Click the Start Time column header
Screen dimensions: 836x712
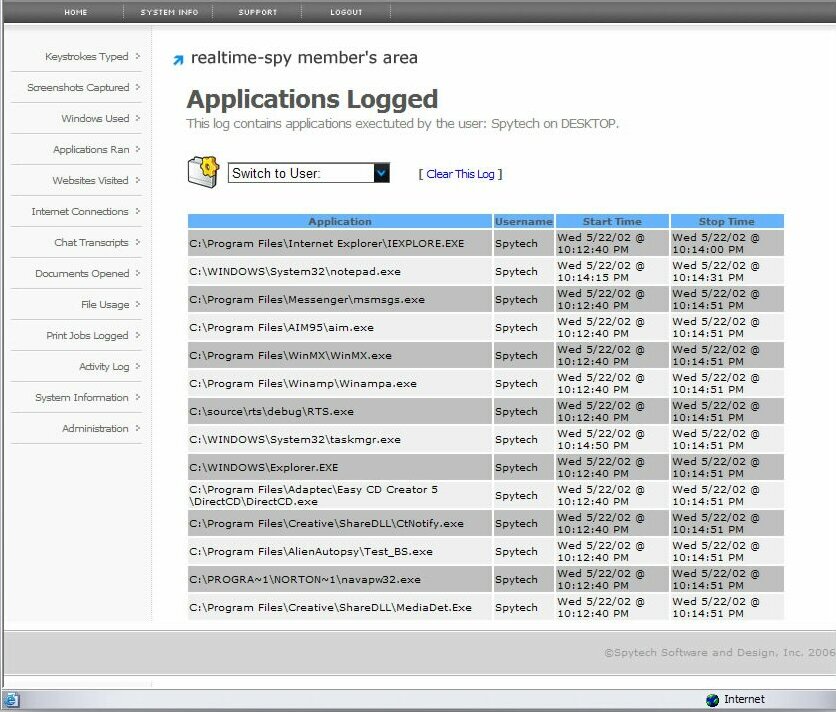tap(612, 221)
